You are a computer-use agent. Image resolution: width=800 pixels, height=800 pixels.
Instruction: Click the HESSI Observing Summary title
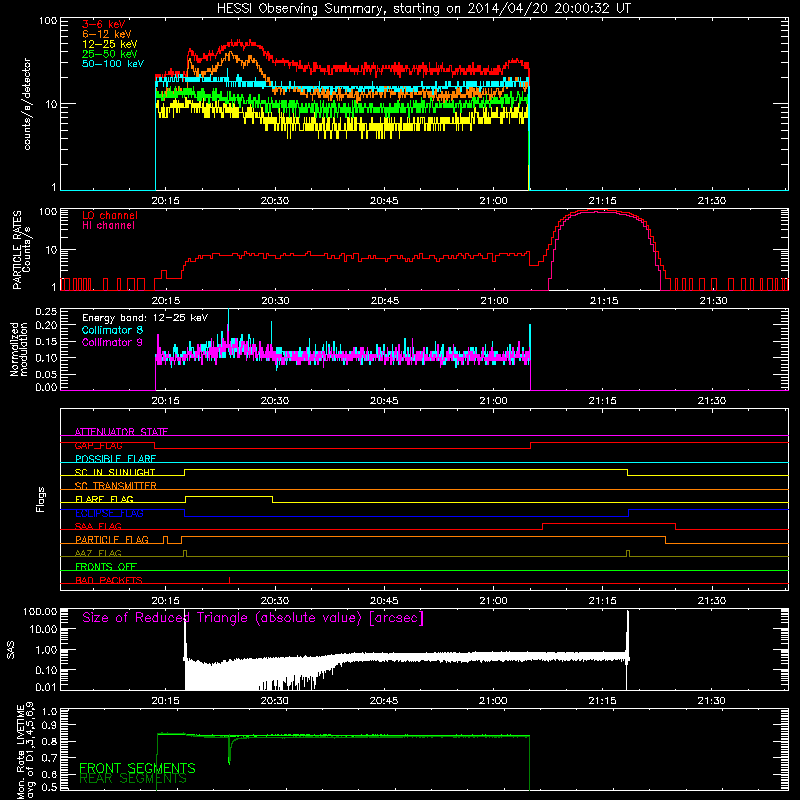click(x=424, y=9)
